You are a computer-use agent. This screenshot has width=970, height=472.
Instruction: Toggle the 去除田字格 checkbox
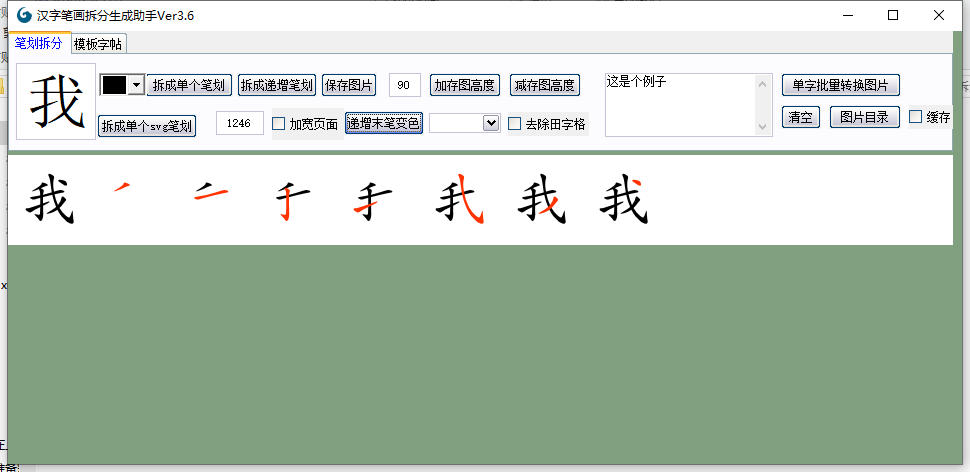(515, 124)
